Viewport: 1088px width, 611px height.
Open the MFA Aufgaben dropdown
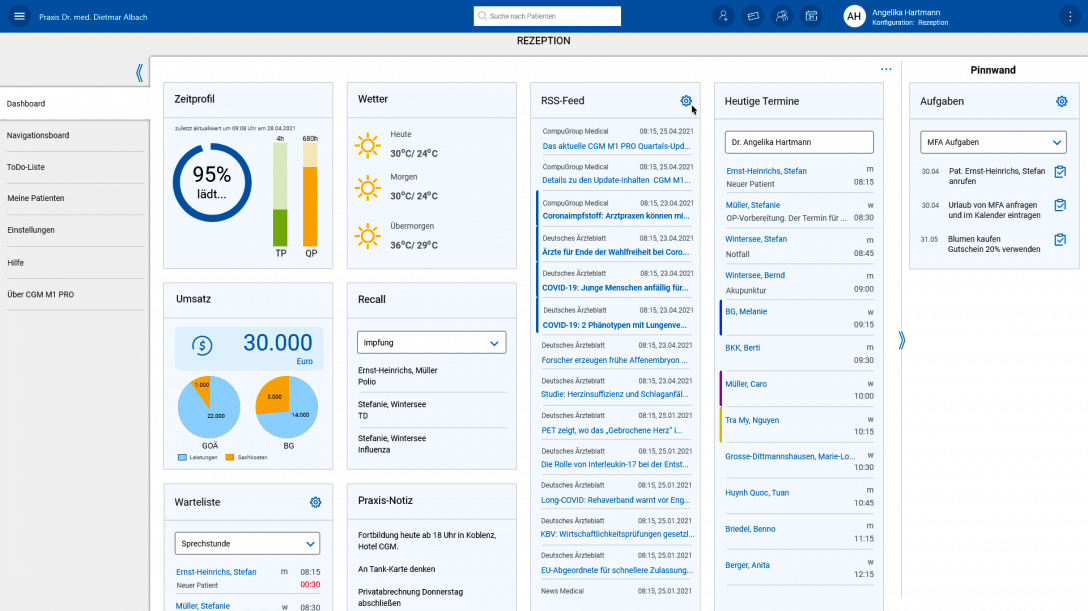[993, 142]
